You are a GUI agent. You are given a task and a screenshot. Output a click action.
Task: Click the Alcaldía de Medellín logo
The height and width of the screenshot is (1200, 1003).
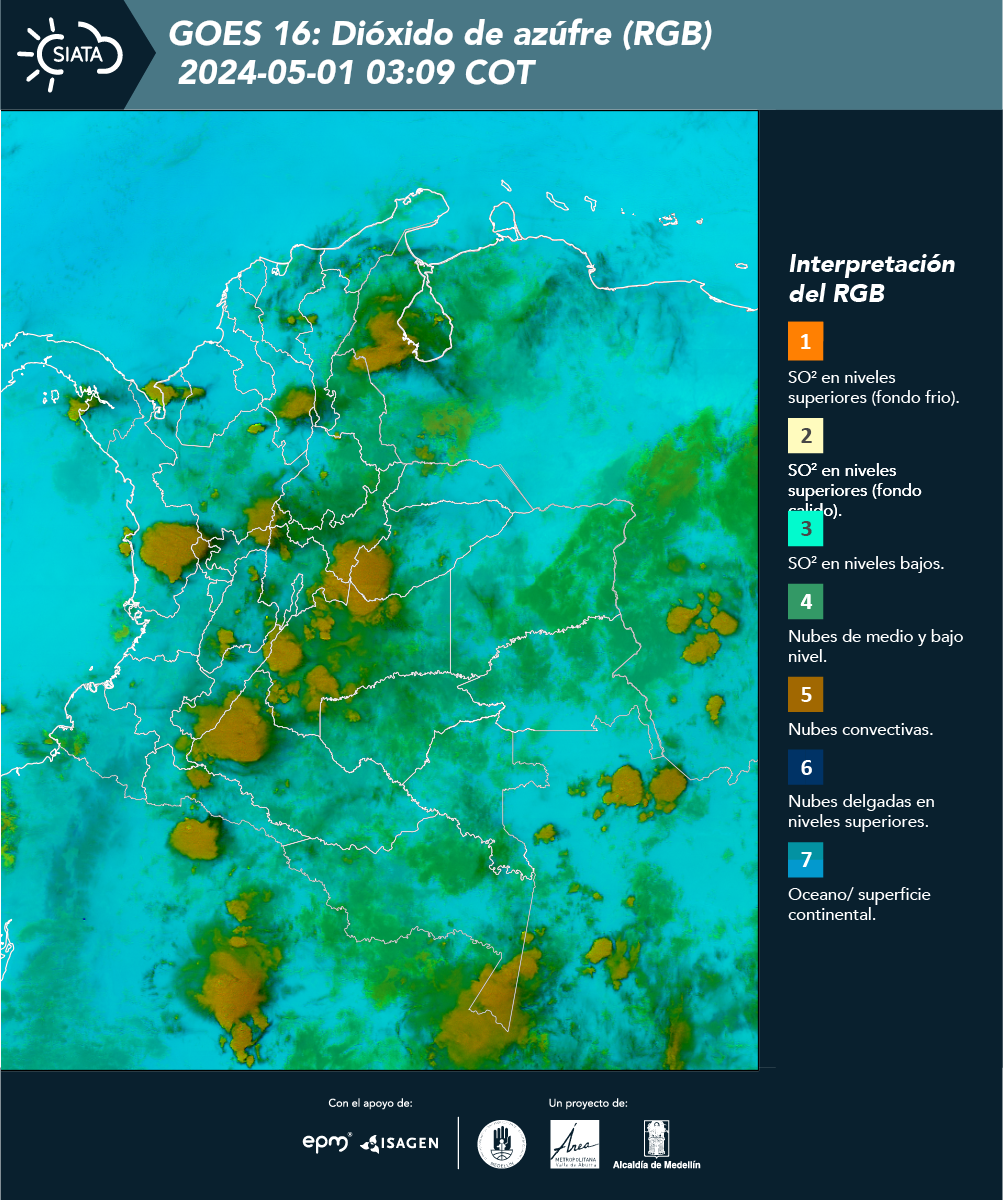[657, 1145]
